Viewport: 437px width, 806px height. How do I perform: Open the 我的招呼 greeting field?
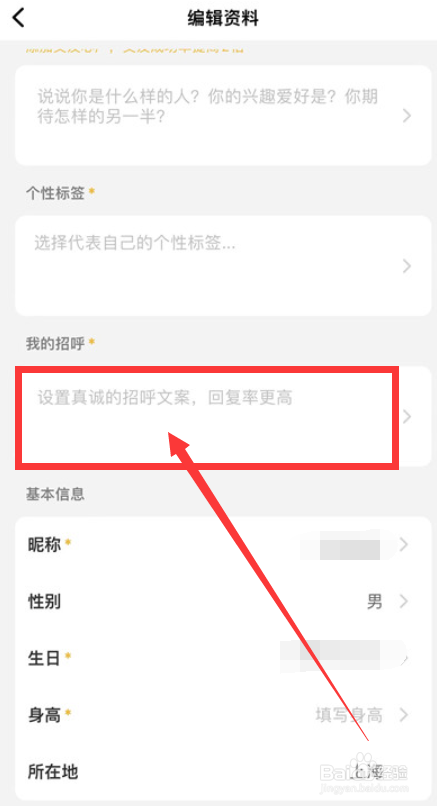pos(223,416)
